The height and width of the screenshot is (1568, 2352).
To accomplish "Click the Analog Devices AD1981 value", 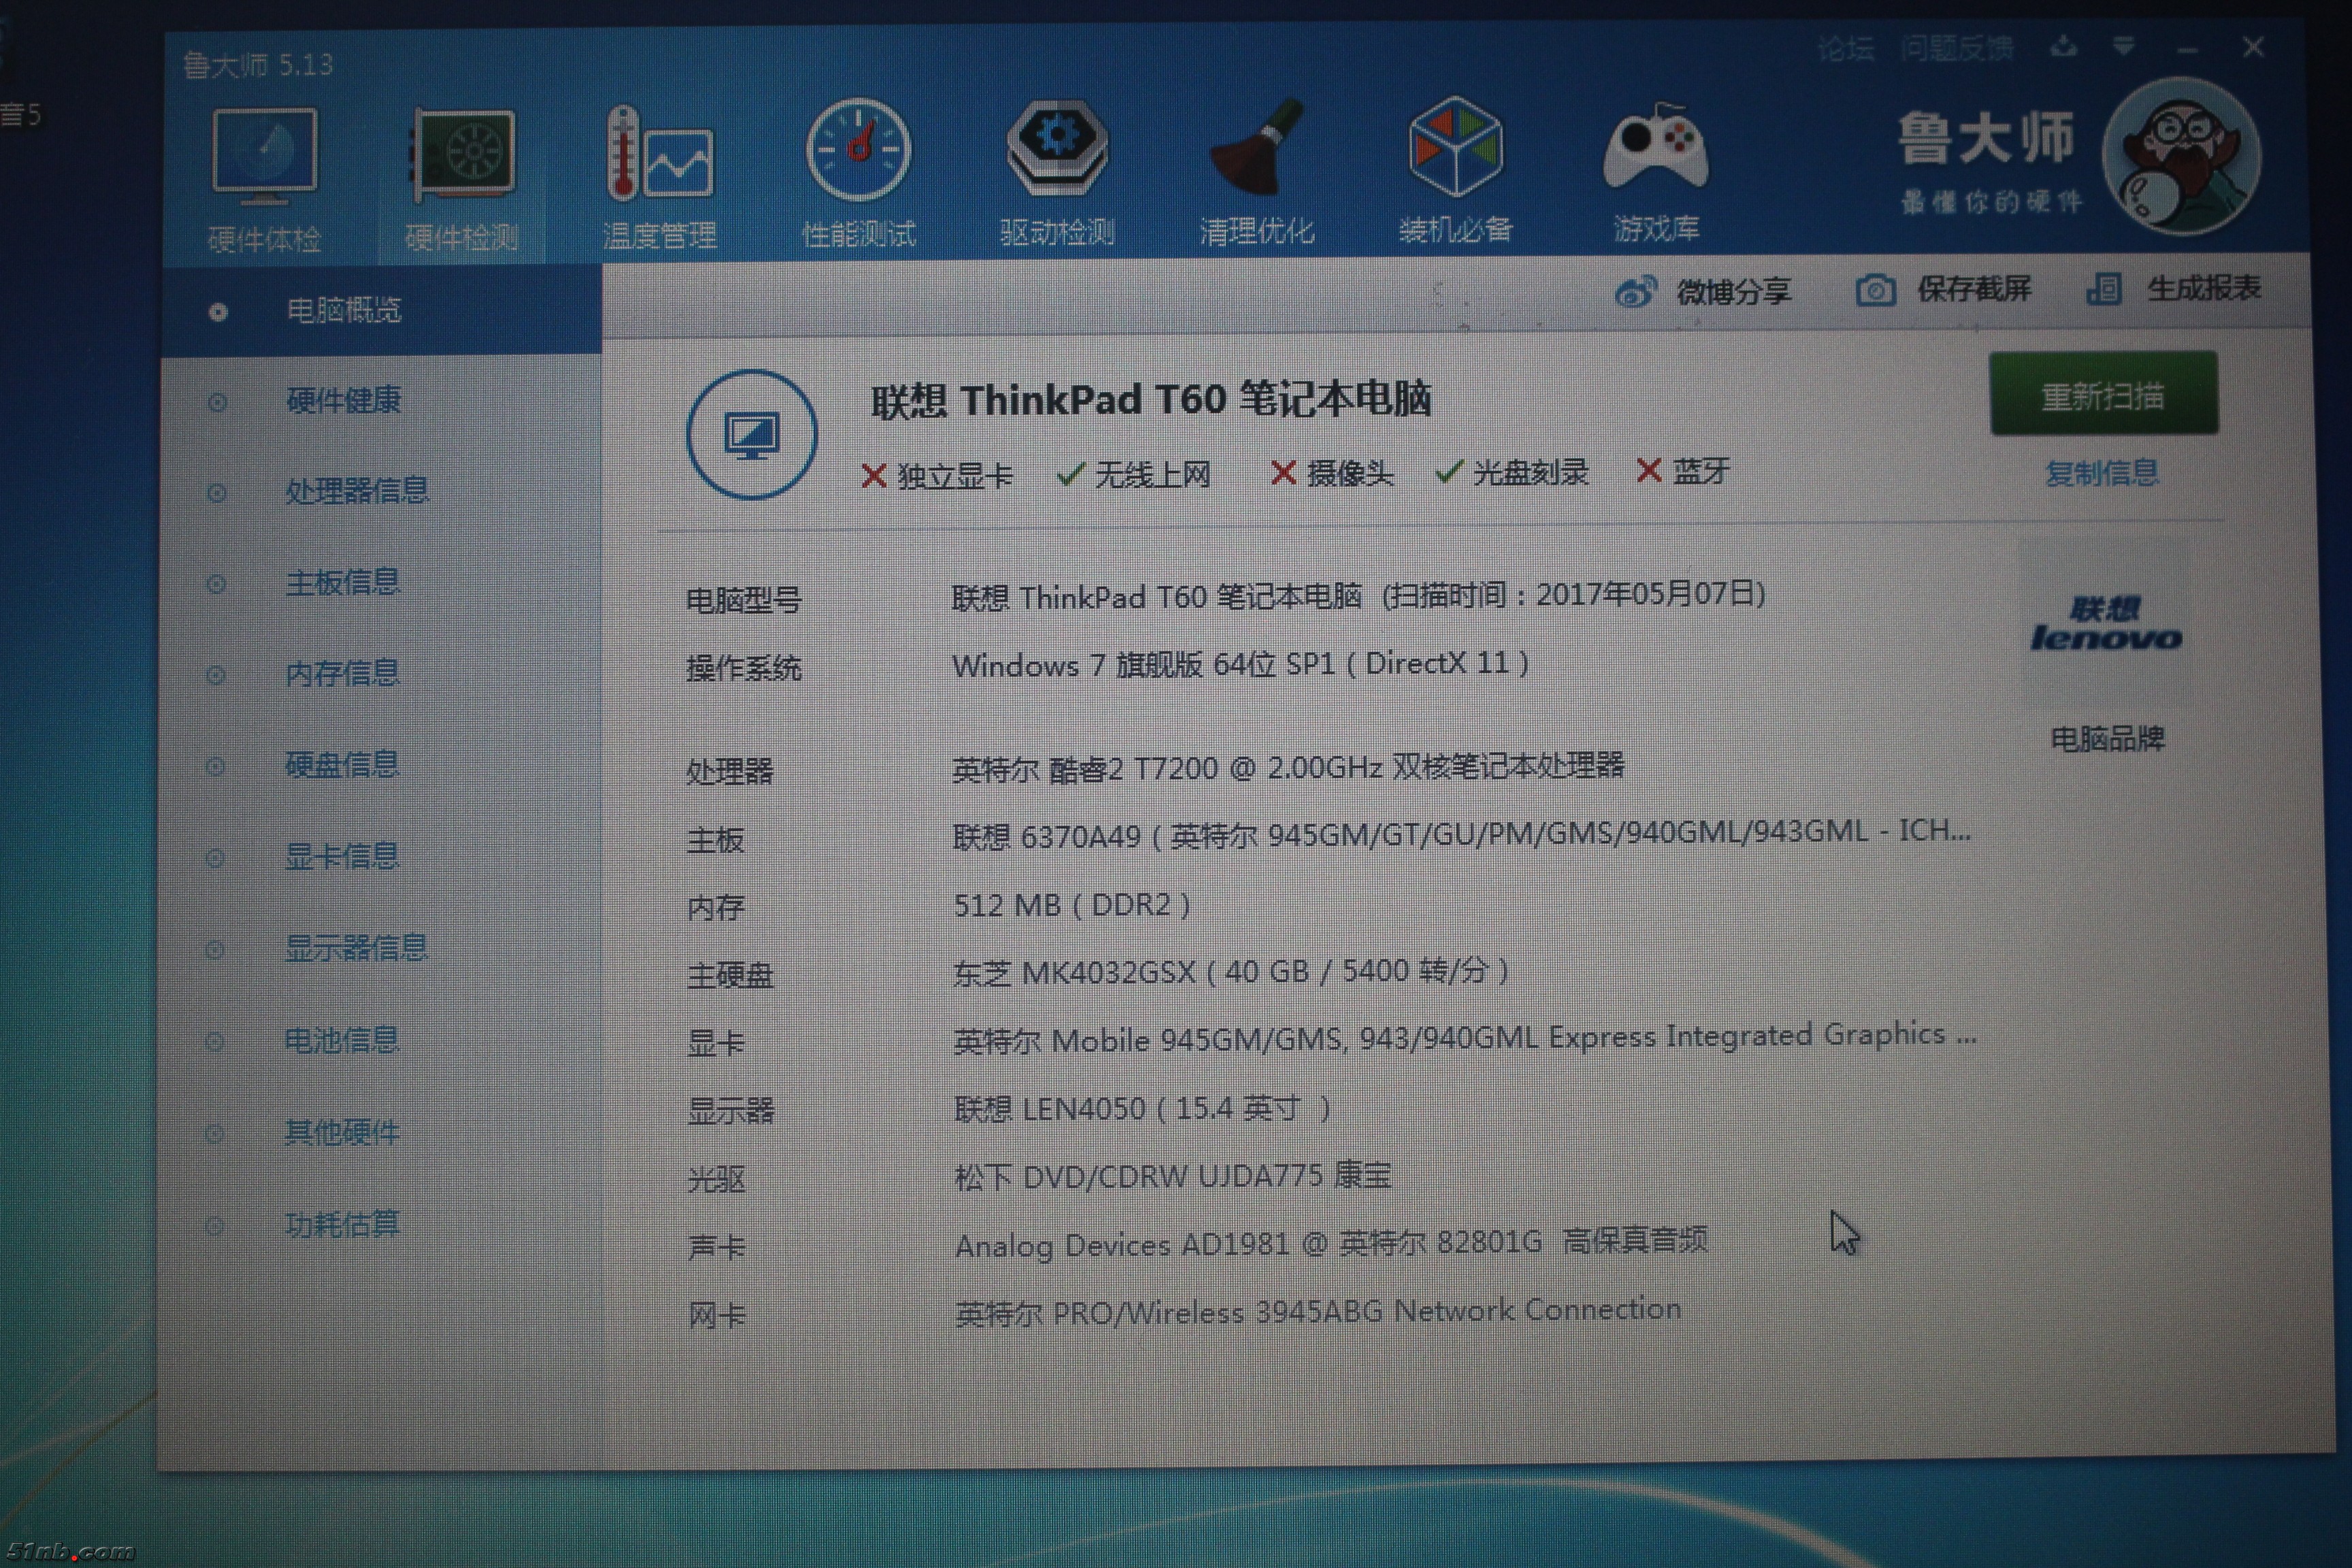I will 1331,1244.
